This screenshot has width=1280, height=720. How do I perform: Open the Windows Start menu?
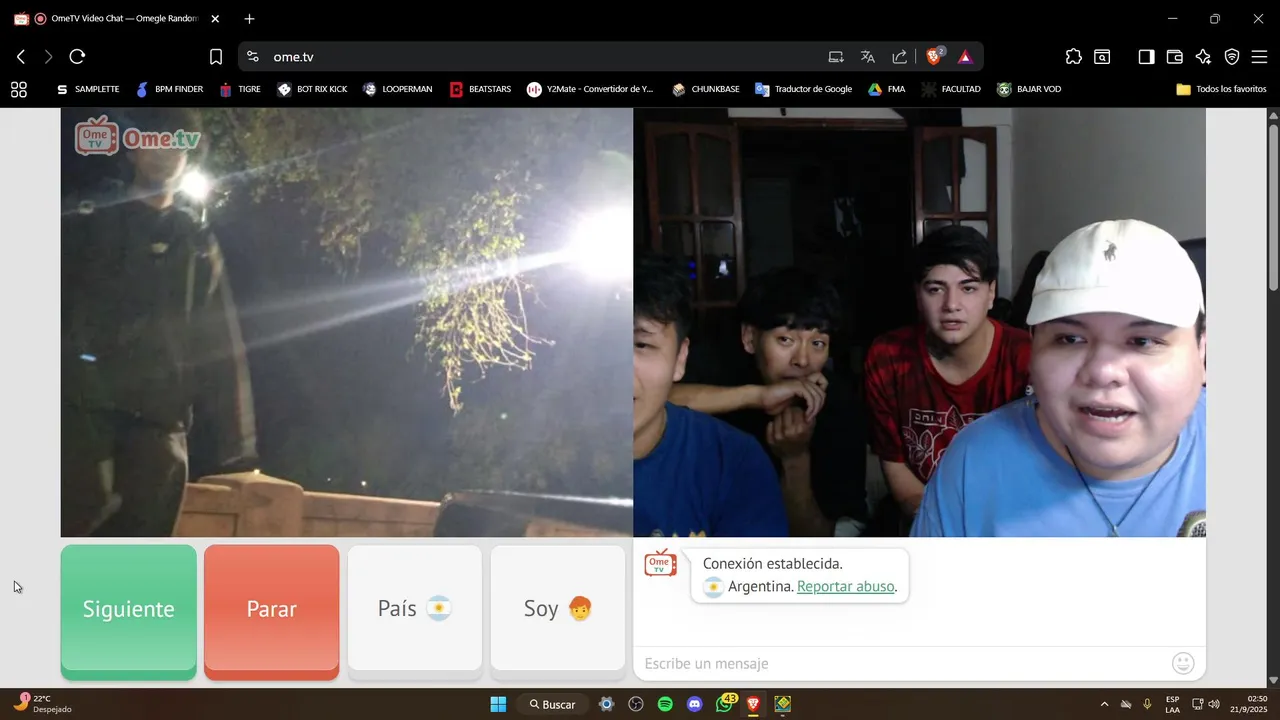[498, 704]
